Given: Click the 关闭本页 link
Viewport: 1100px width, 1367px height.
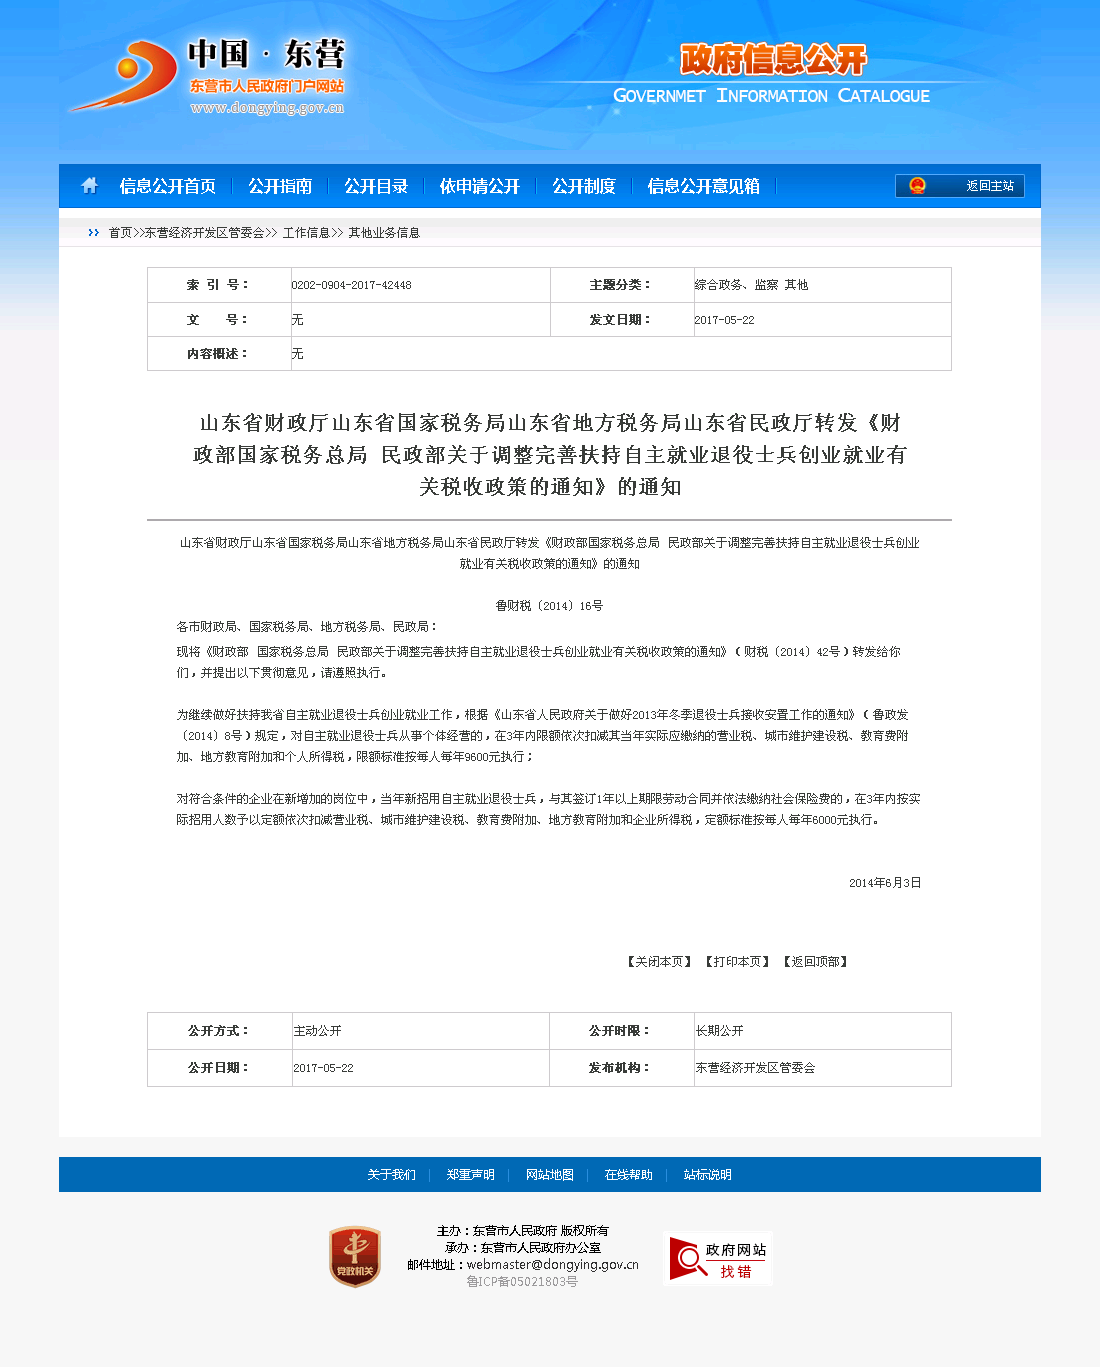Looking at the screenshot, I should click(660, 962).
